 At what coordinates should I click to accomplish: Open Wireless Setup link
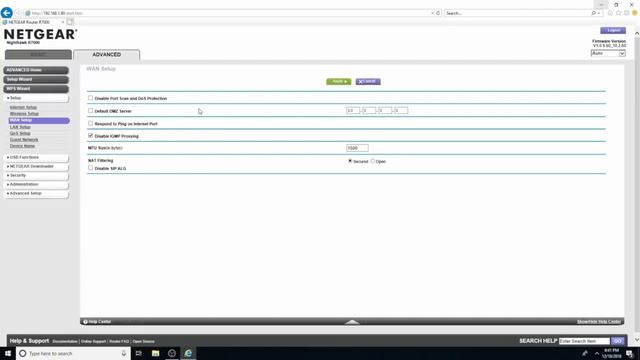pyautogui.click(x=24, y=113)
